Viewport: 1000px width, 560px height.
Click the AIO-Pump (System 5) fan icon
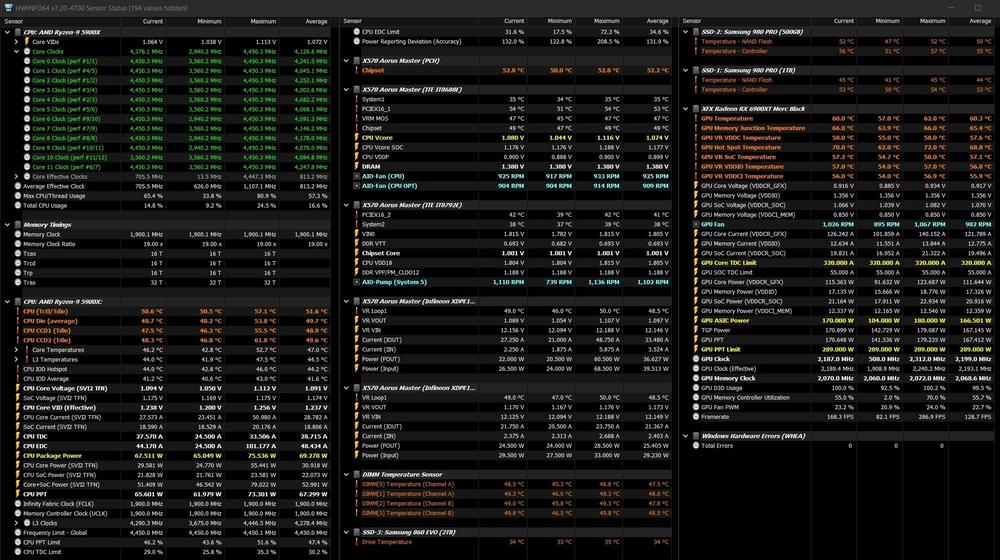tap(355, 282)
